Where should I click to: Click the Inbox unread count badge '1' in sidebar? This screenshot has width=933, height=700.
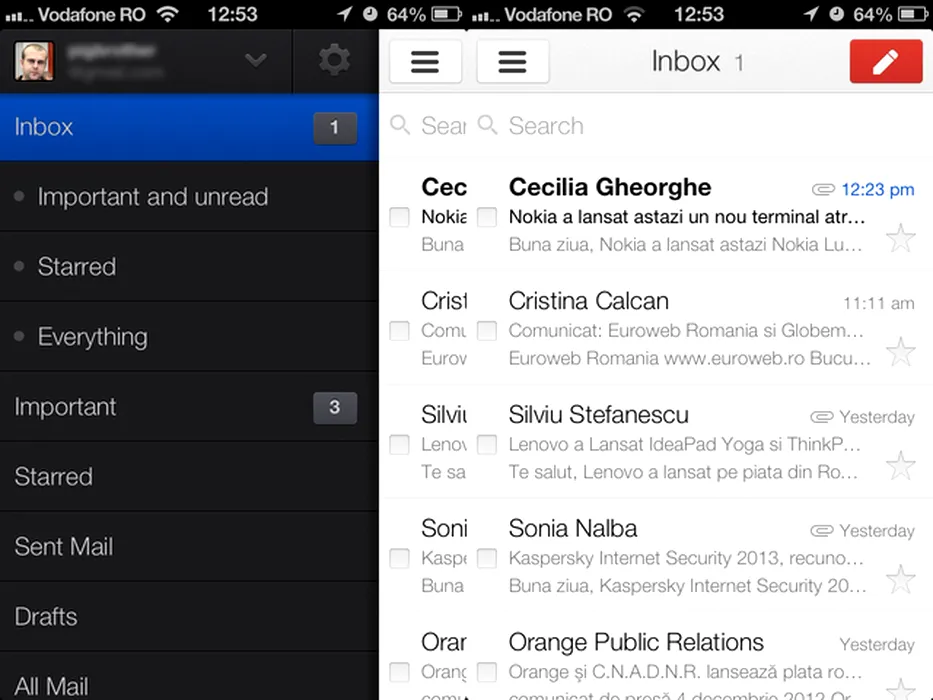pos(335,127)
